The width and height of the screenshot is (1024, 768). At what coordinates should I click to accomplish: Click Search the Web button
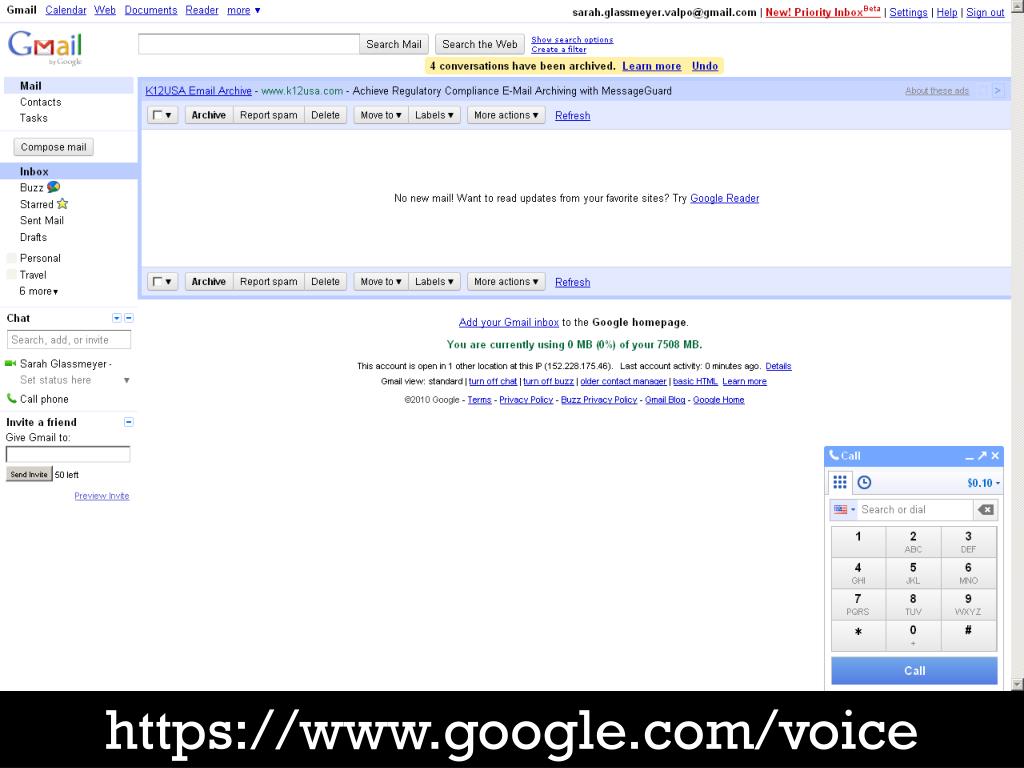480,44
